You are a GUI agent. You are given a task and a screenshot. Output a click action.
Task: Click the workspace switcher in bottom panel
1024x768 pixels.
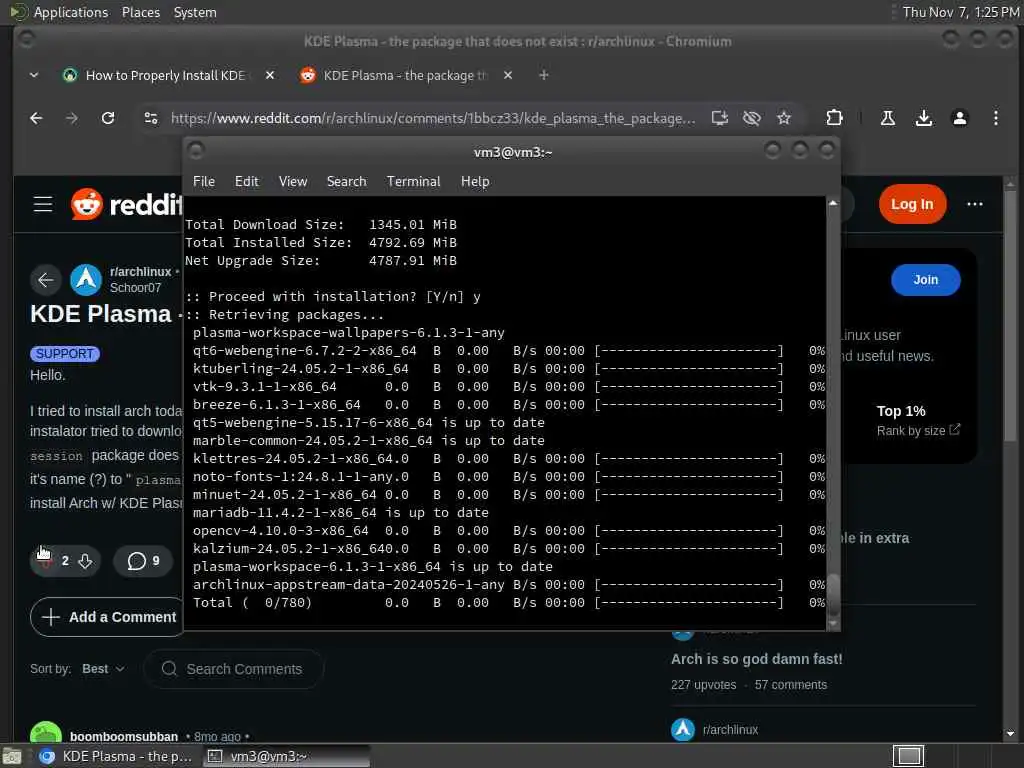(908, 756)
